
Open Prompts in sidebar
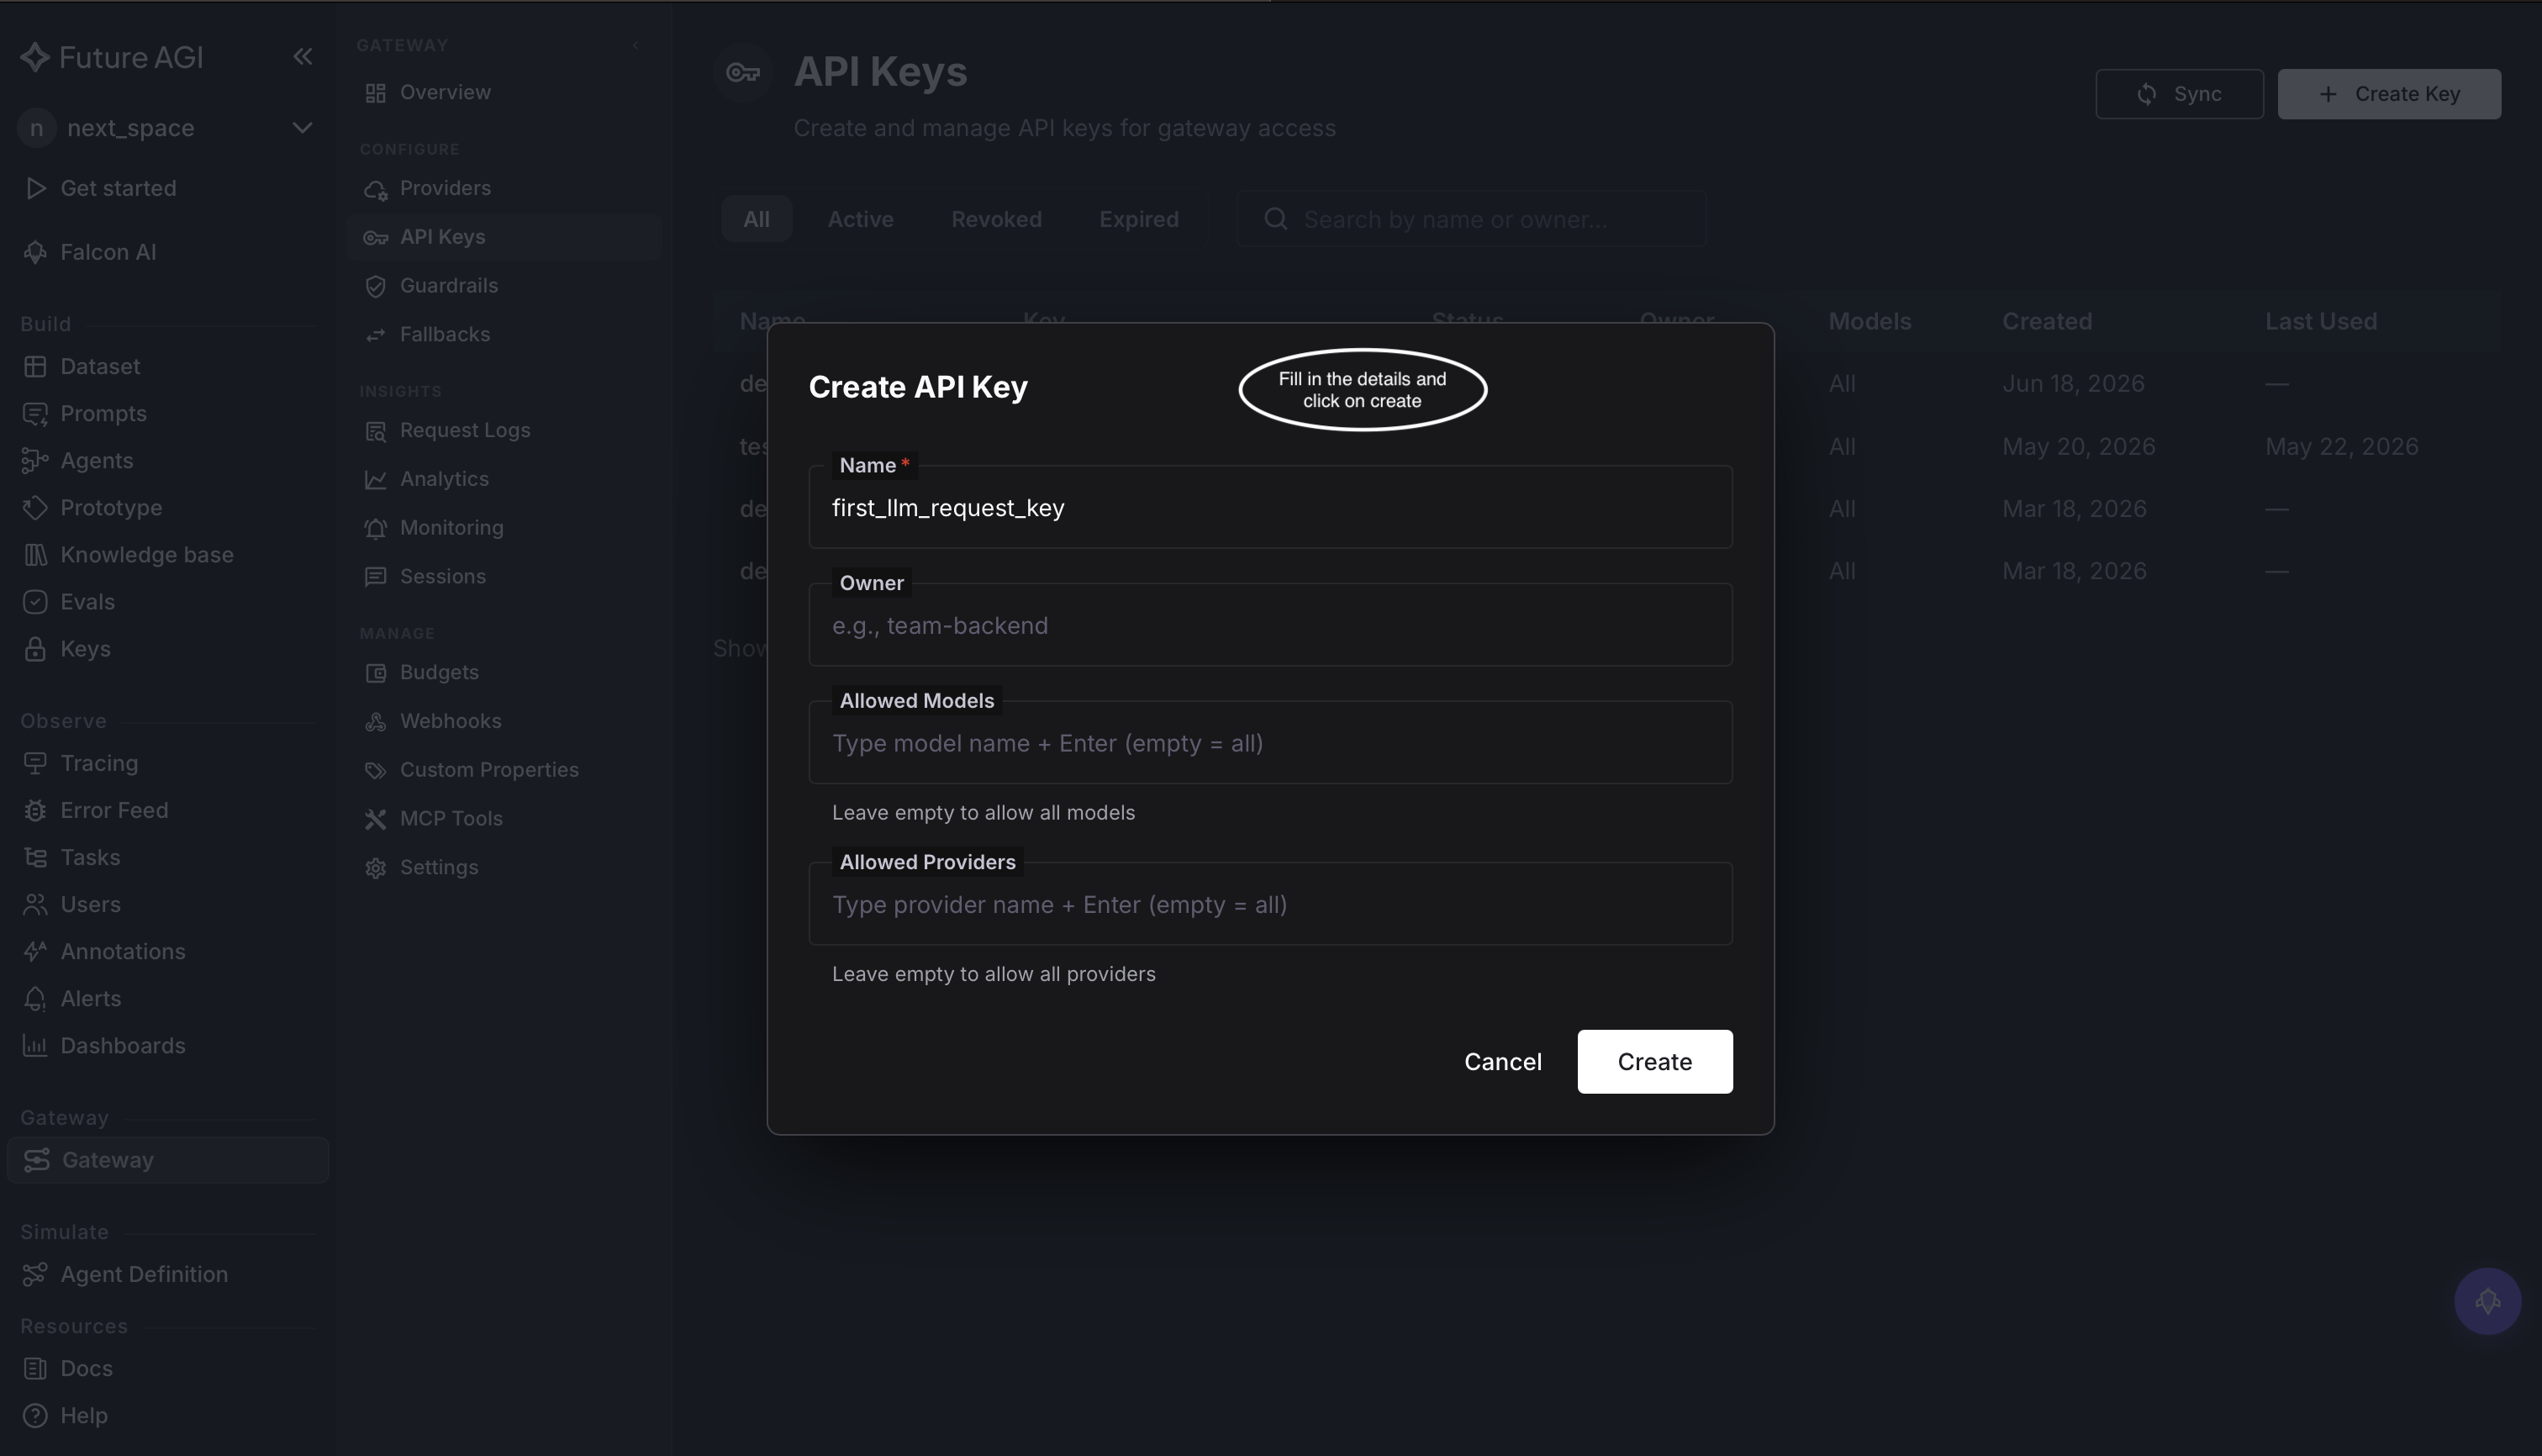(x=103, y=413)
